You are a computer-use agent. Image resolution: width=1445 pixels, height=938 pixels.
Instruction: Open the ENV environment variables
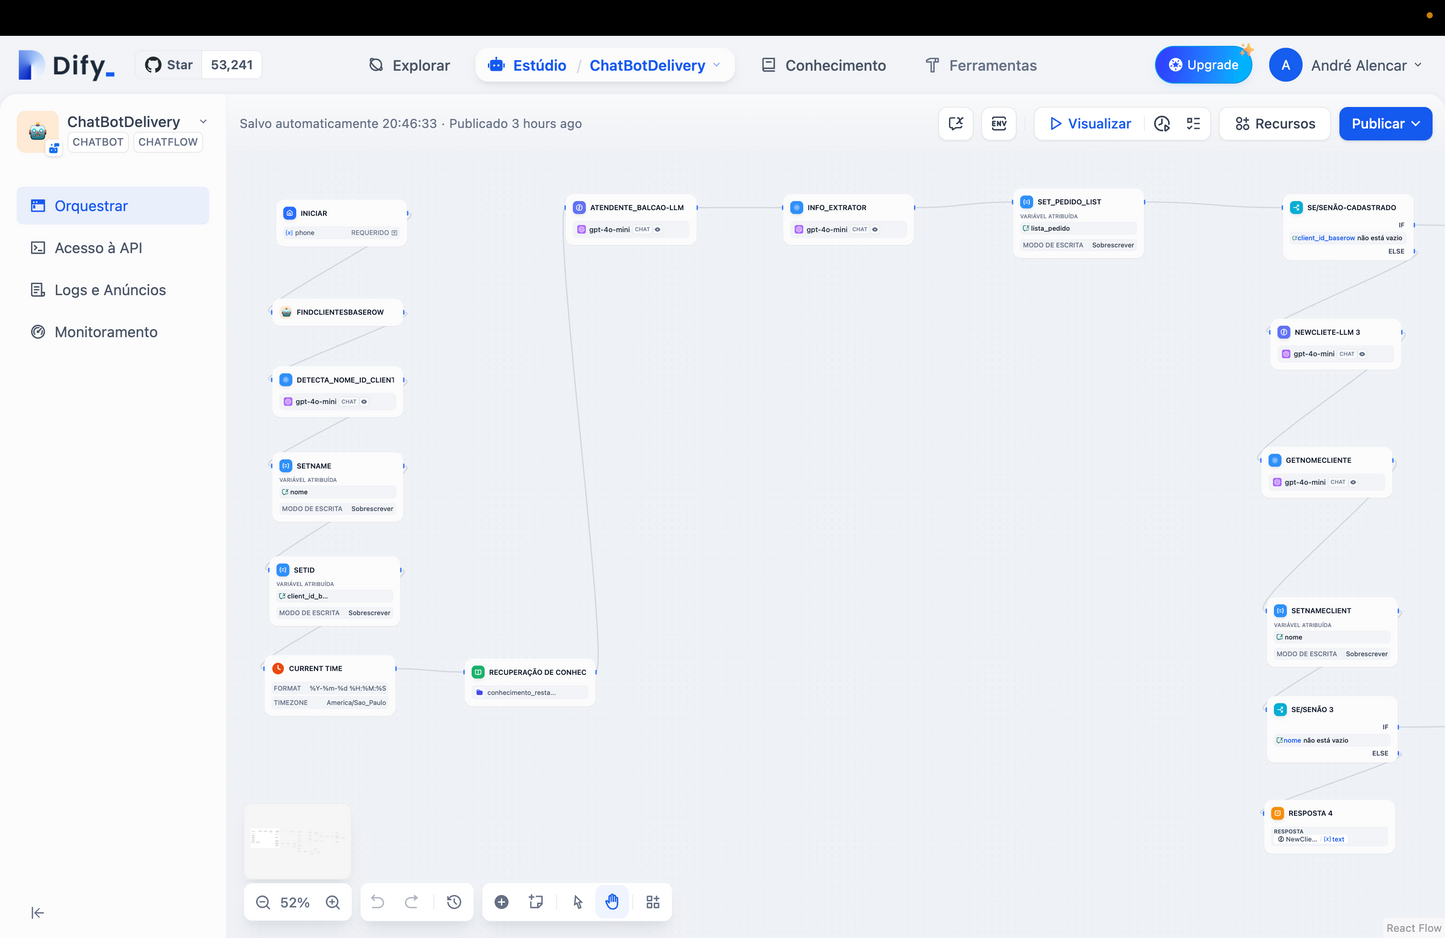tap(999, 123)
